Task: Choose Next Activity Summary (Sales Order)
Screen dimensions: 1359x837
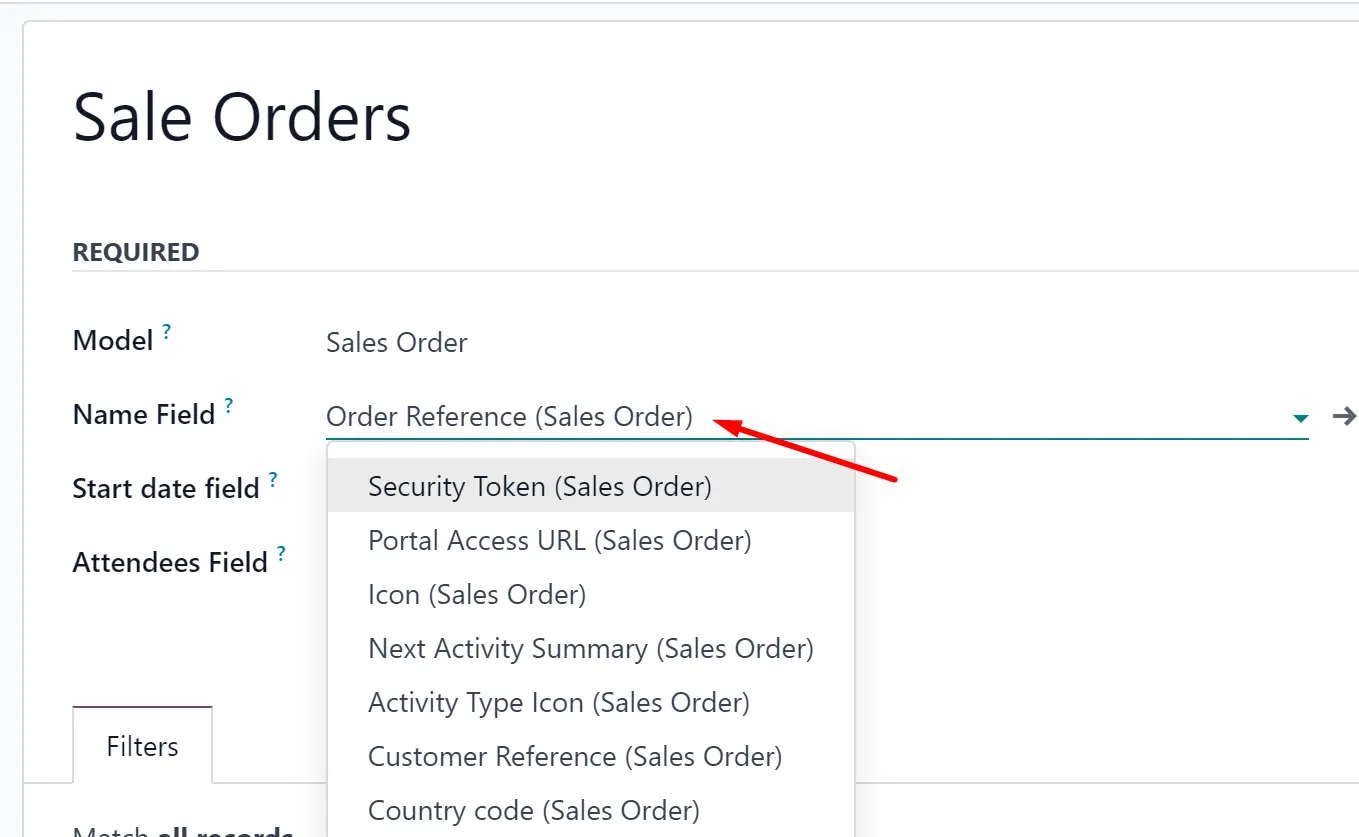Action: [591, 648]
